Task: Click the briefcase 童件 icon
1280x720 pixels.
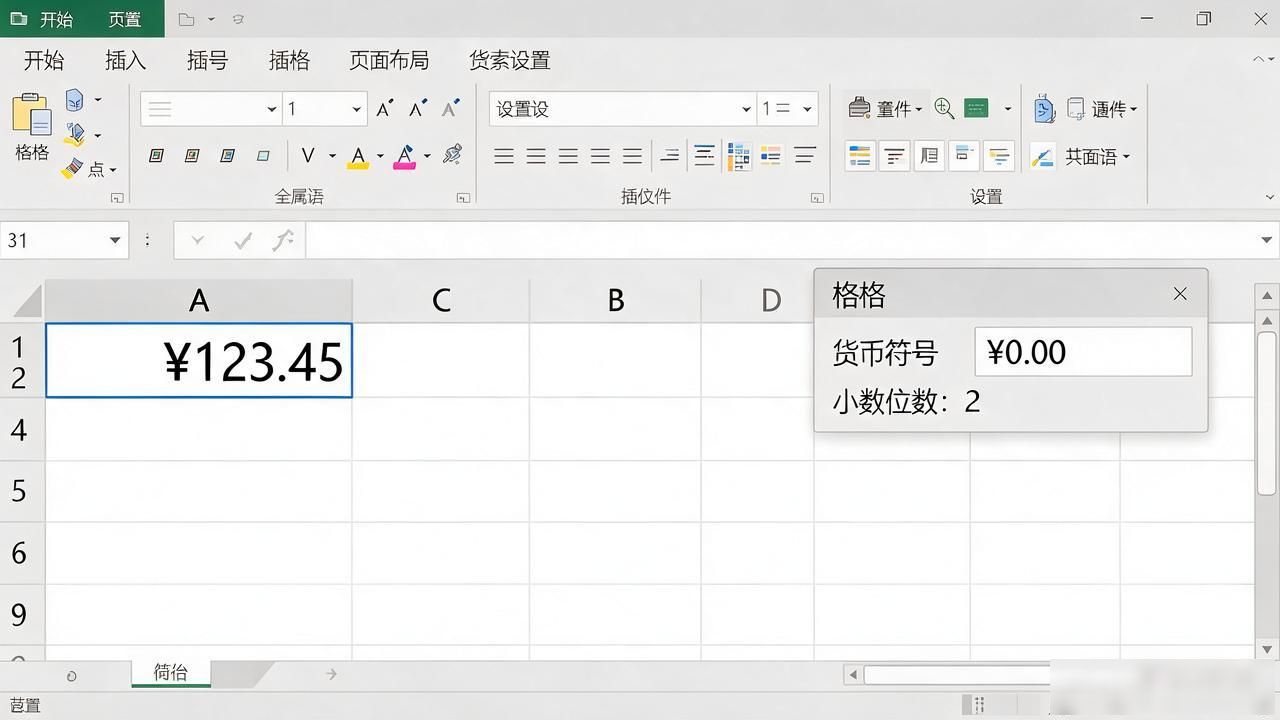Action: 859,108
